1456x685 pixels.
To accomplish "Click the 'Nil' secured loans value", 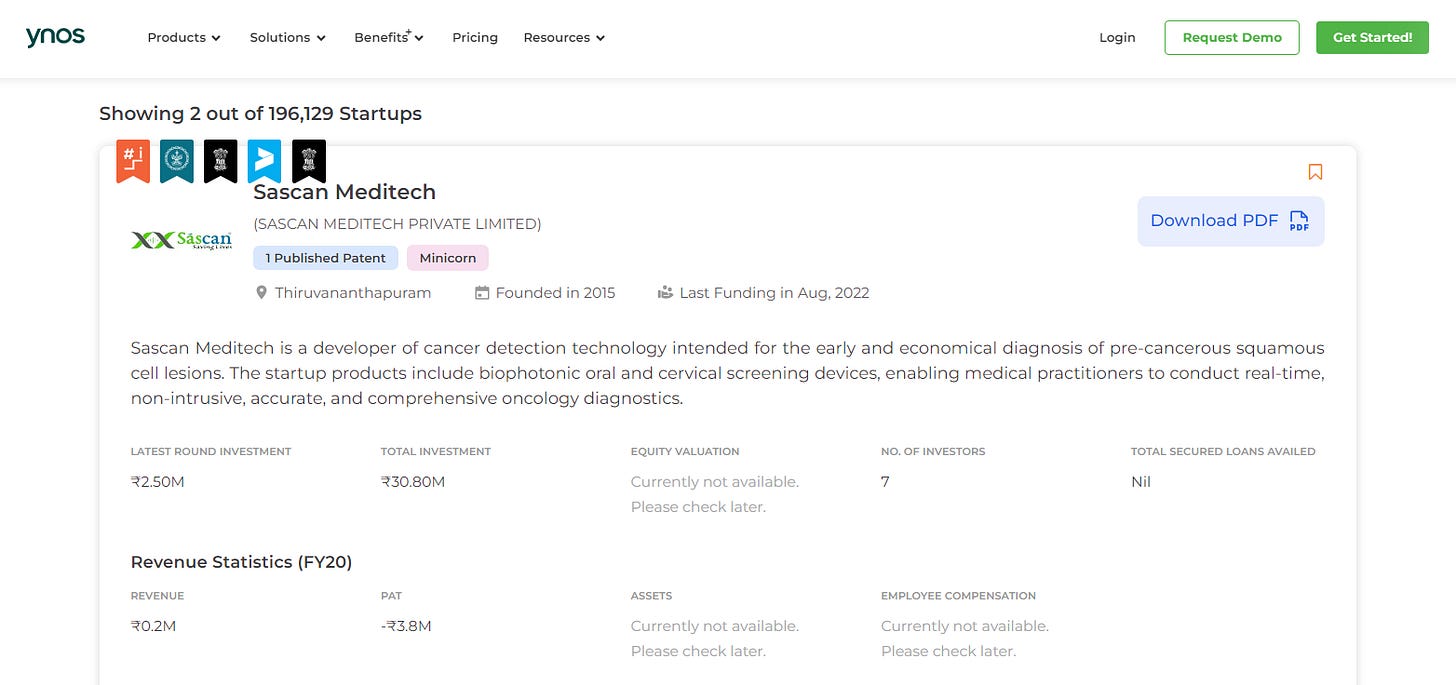I will pyautogui.click(x=1141, y=482).
